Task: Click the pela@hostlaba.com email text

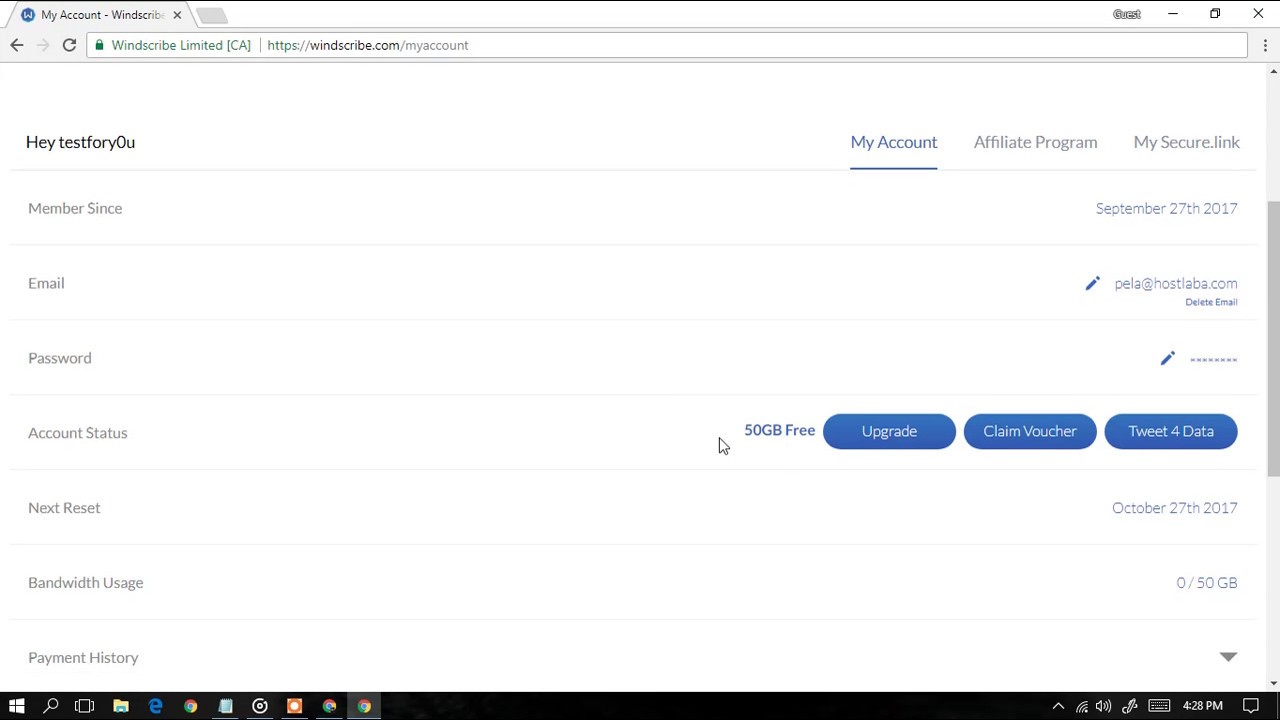Action: 1176,284
